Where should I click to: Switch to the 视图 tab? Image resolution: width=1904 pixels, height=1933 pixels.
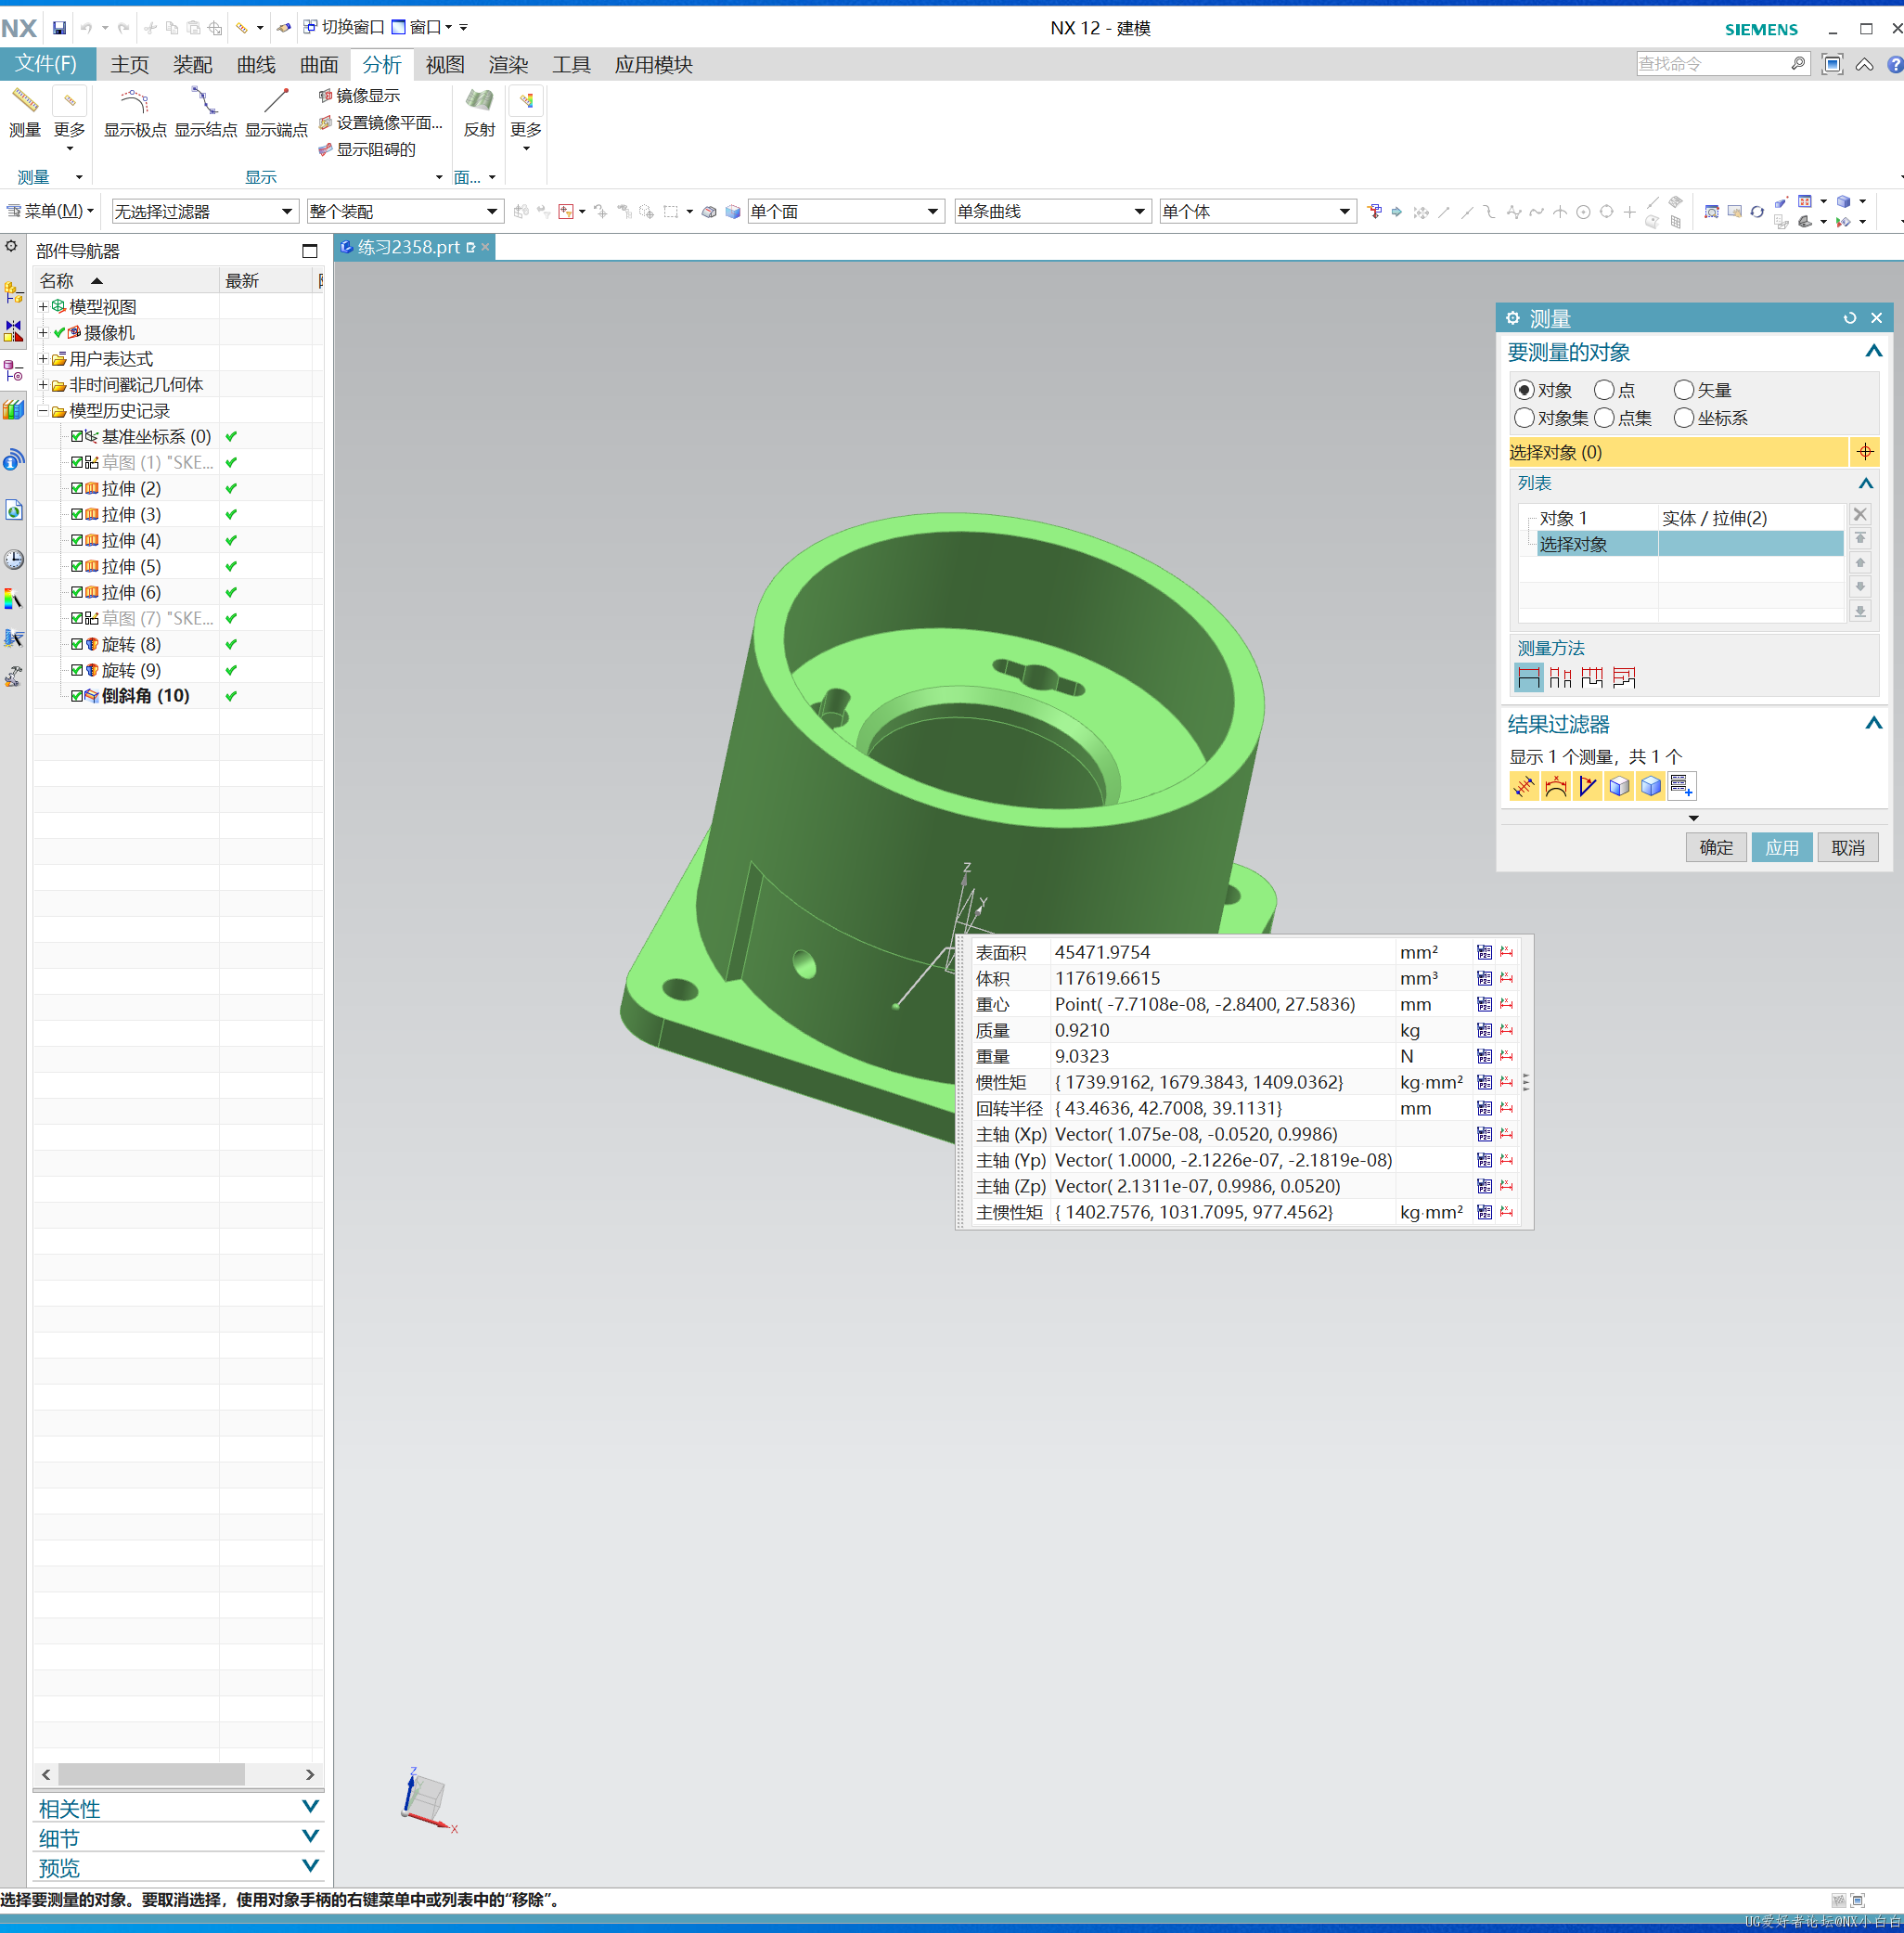coord(445,65)
